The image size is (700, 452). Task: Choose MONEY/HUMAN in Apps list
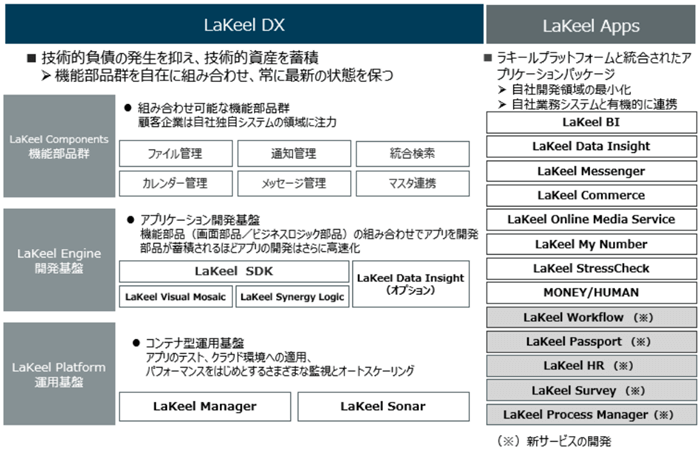coord(591,293)
